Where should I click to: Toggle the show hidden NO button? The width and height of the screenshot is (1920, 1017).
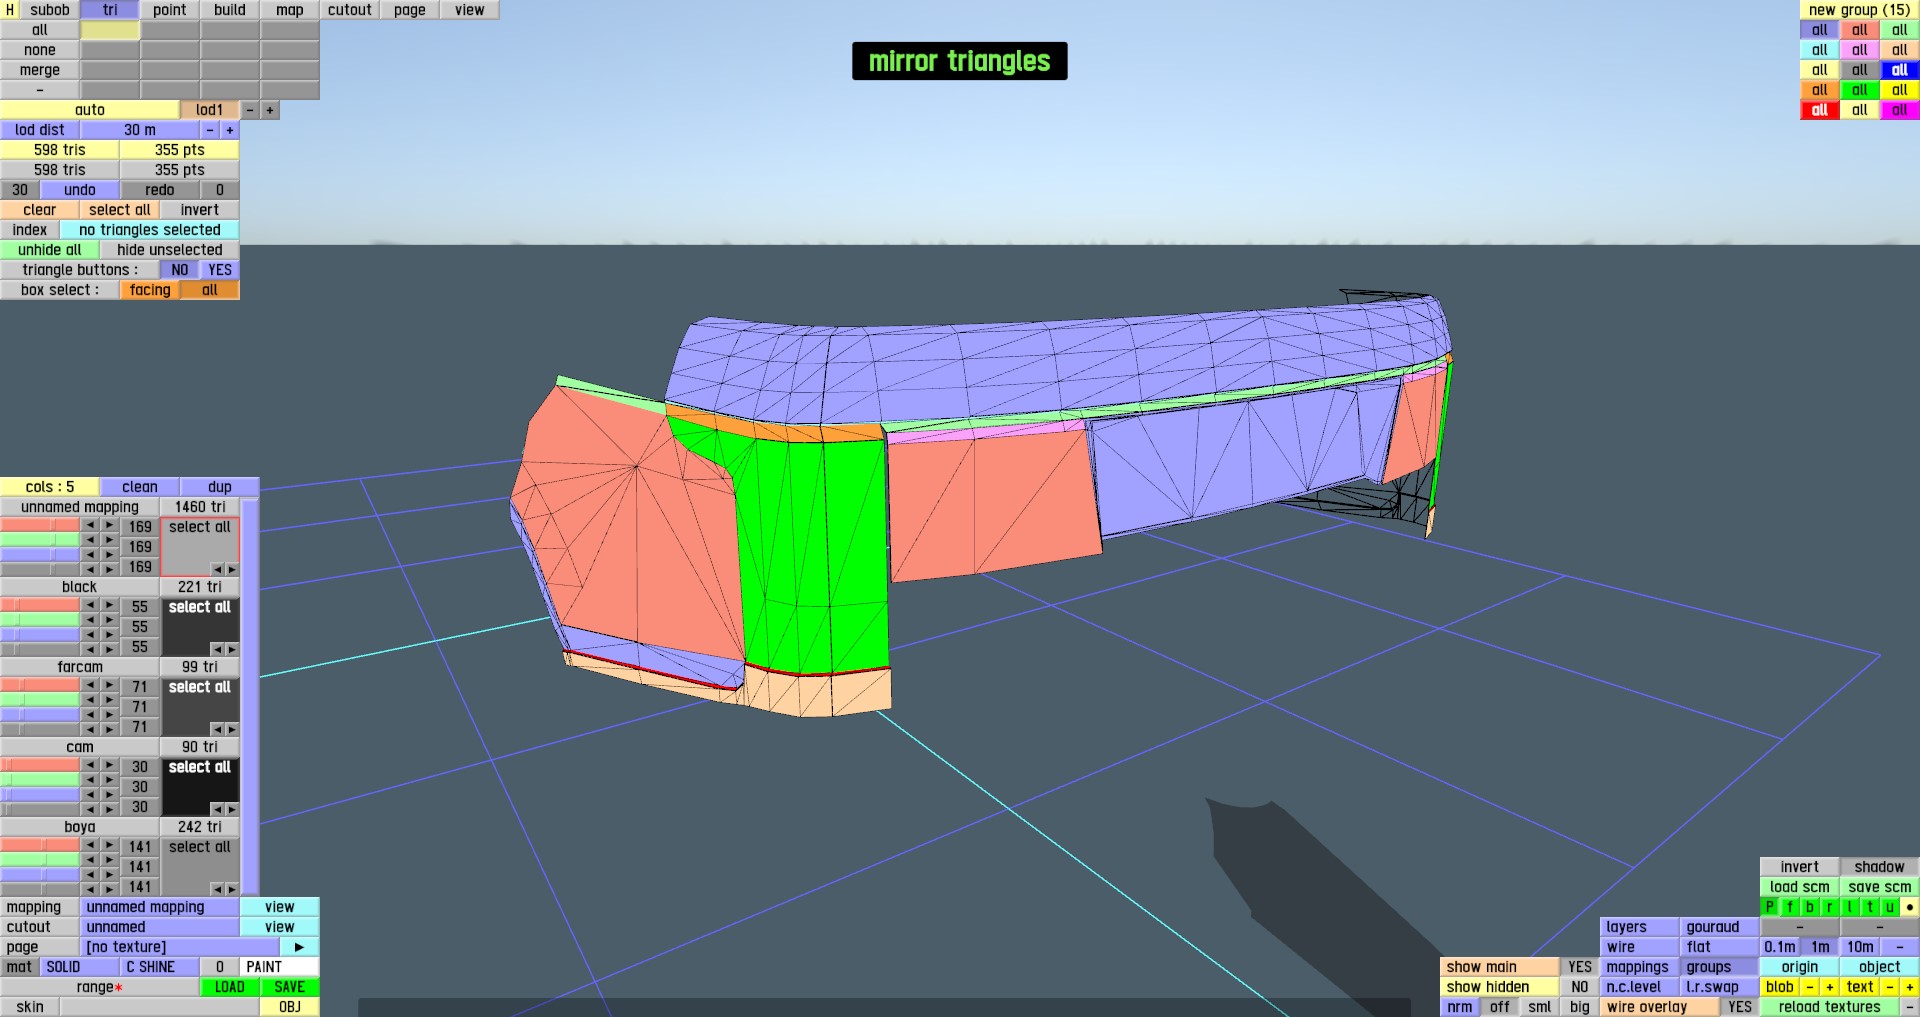pos(1580,987)
